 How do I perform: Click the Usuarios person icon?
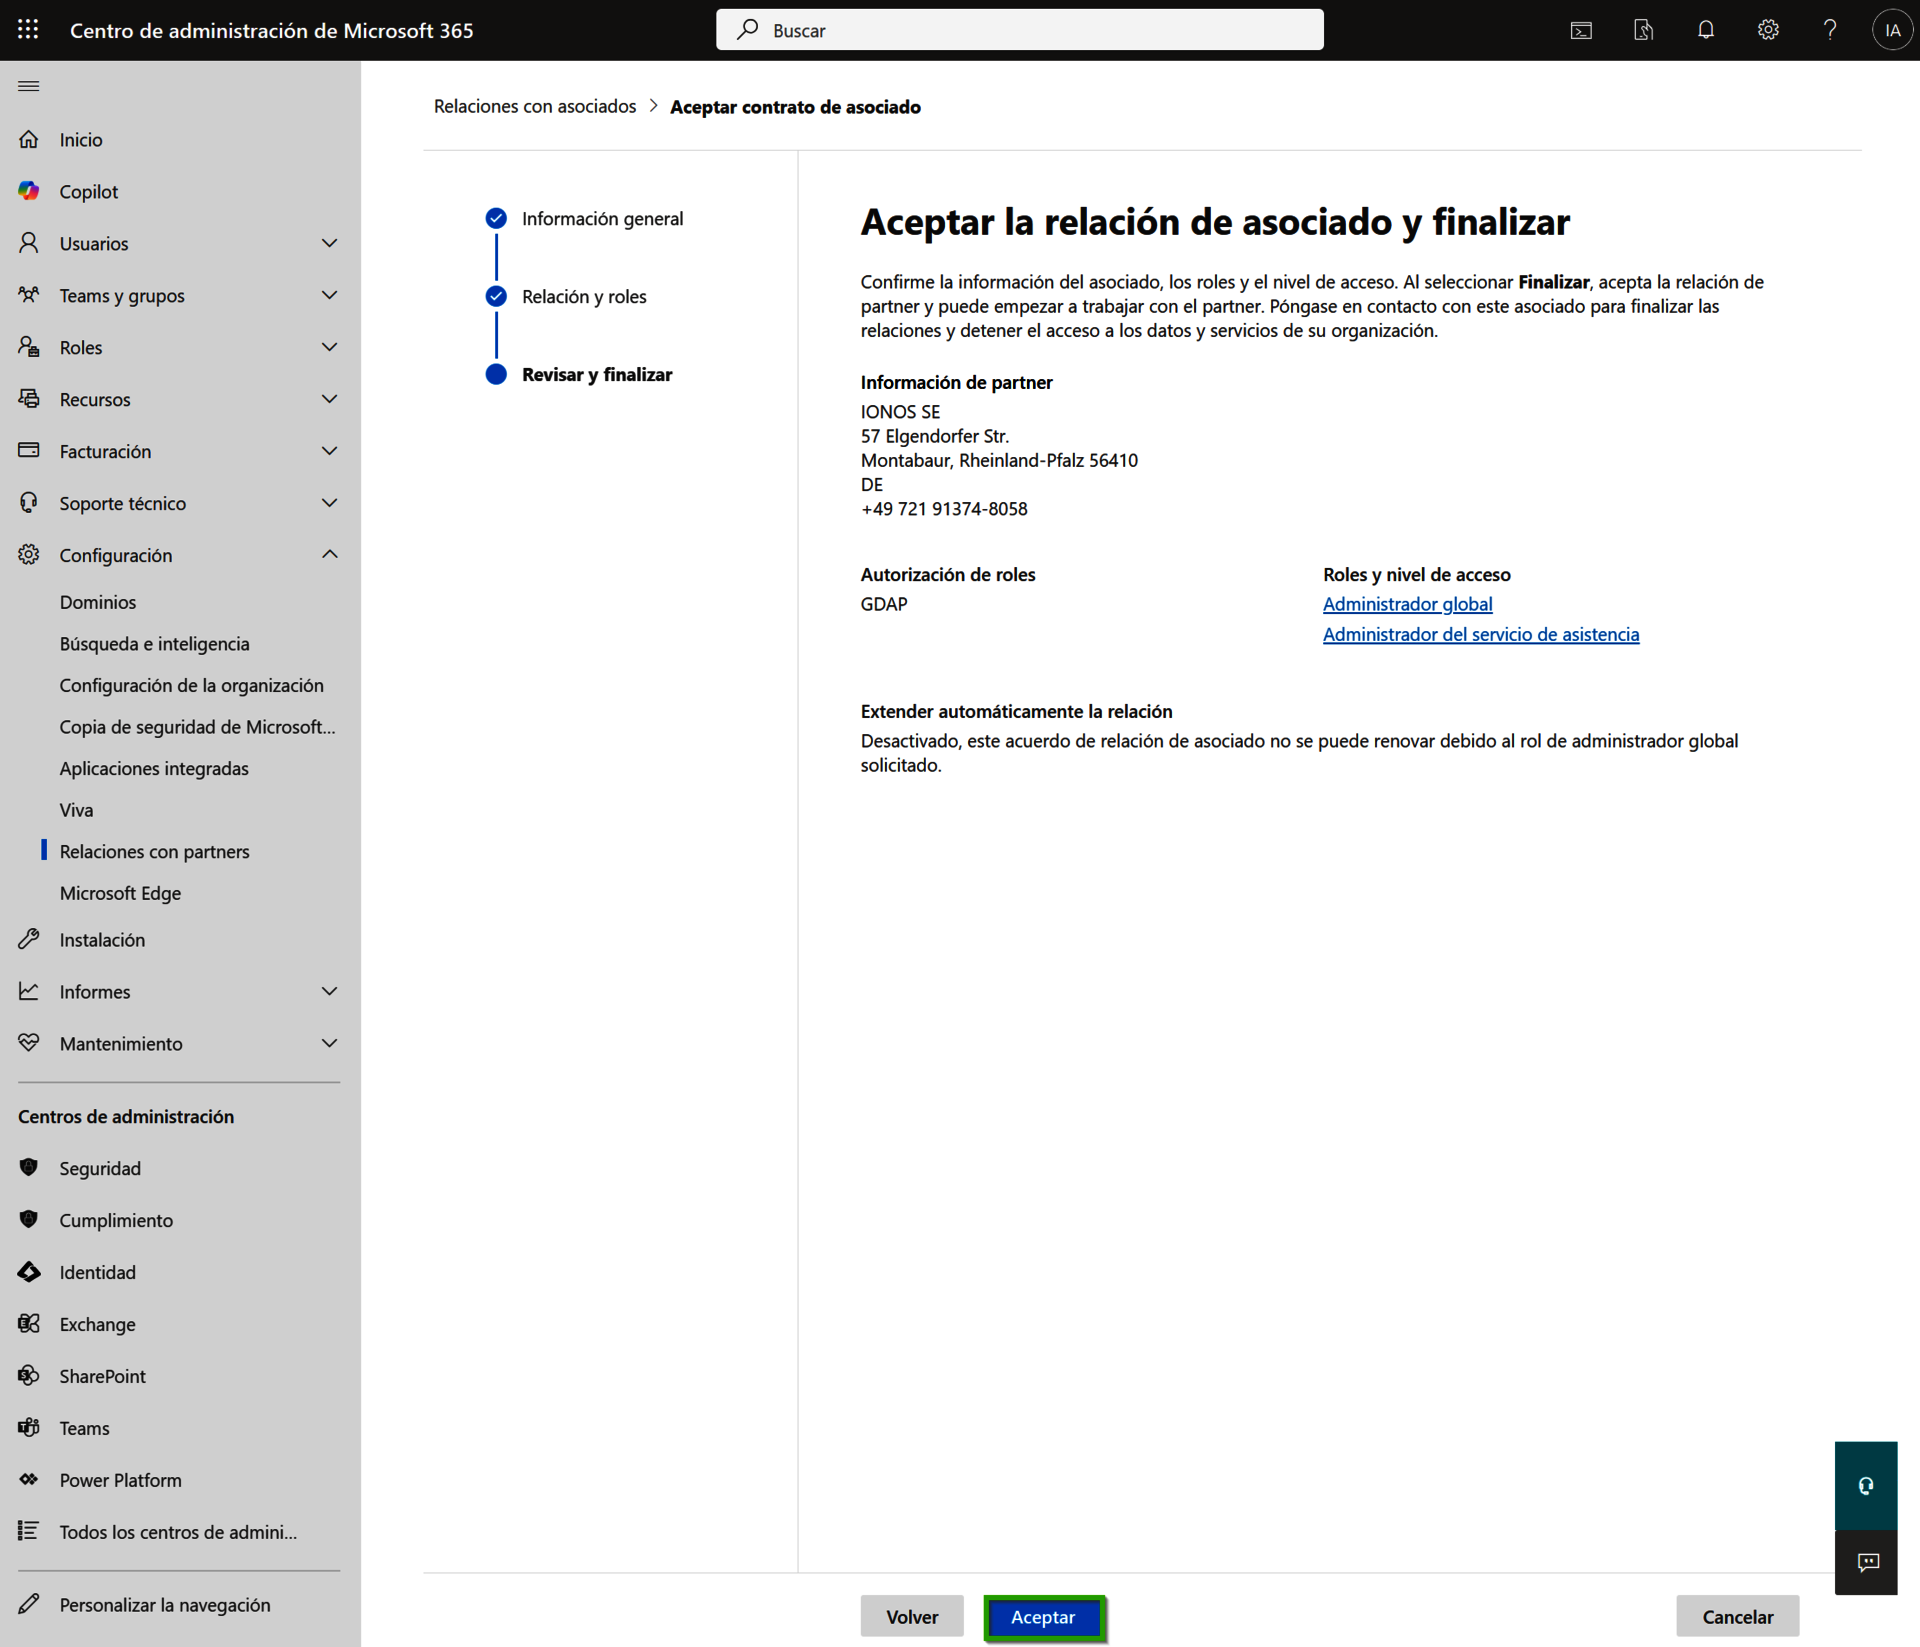29,243
